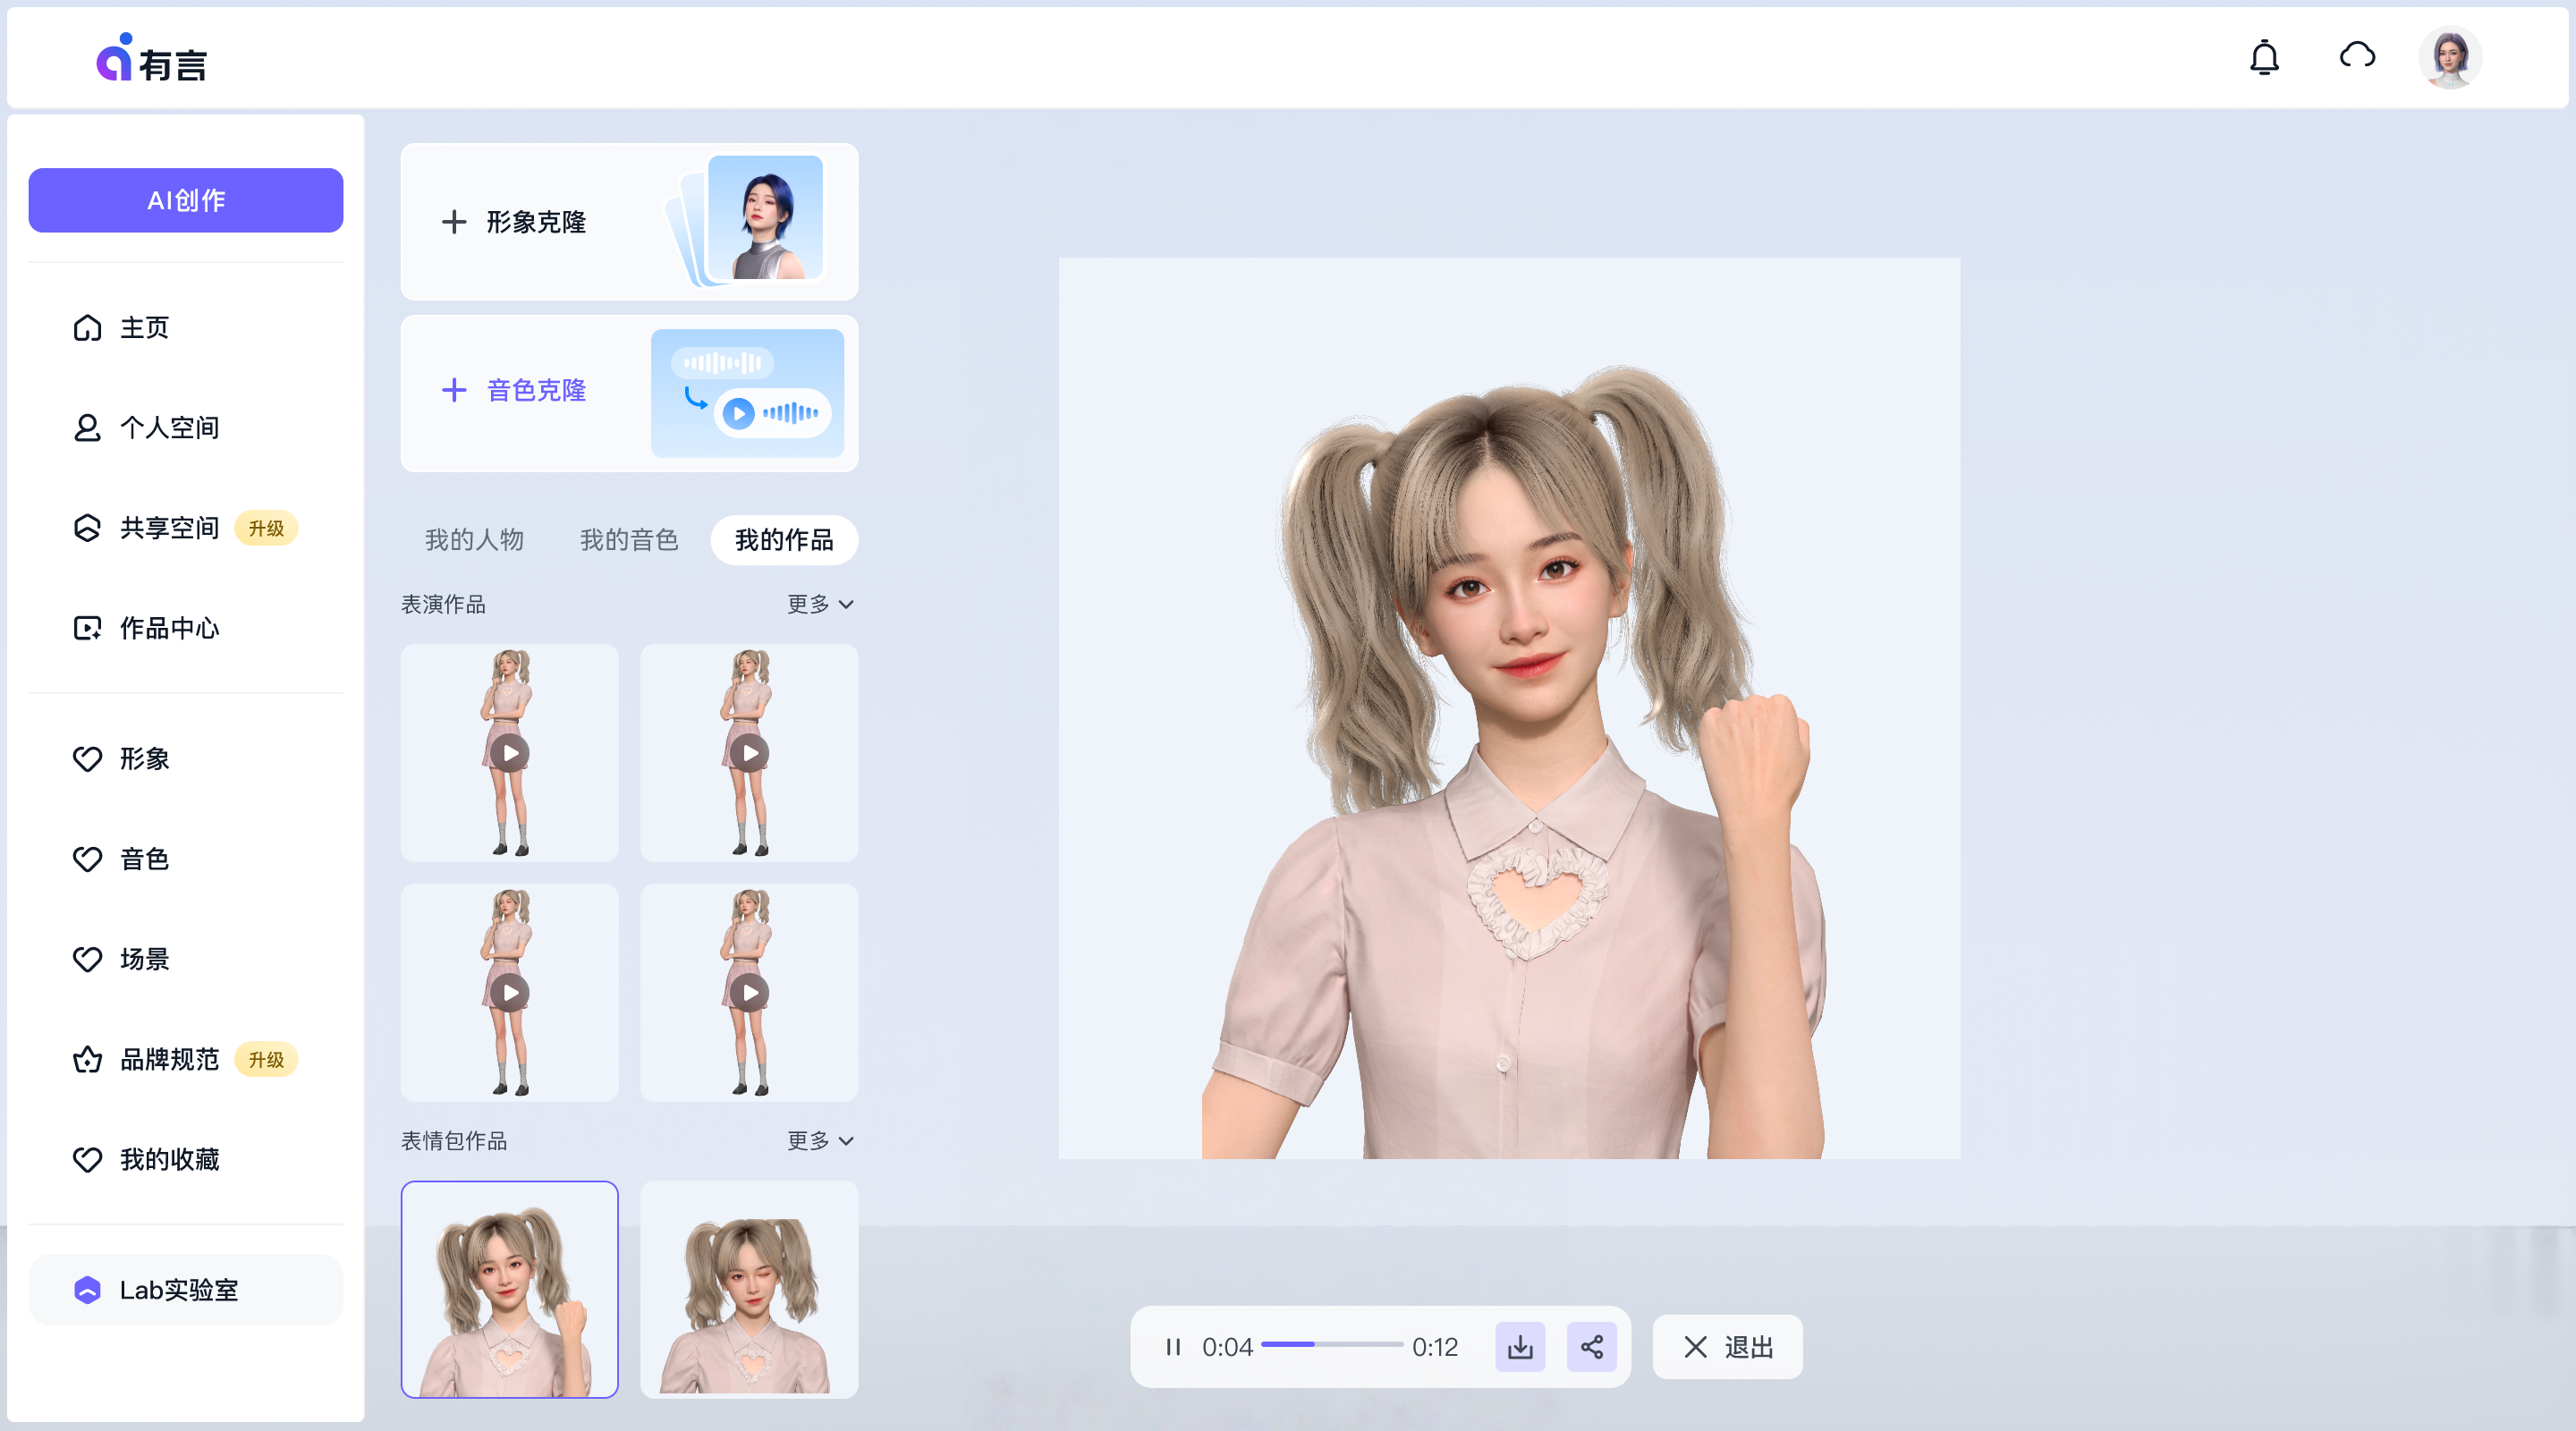This screenshot has width=2576, height=1431.
Task: Select the winking girl emoji thumbnail
Action: click(749, 1290)
